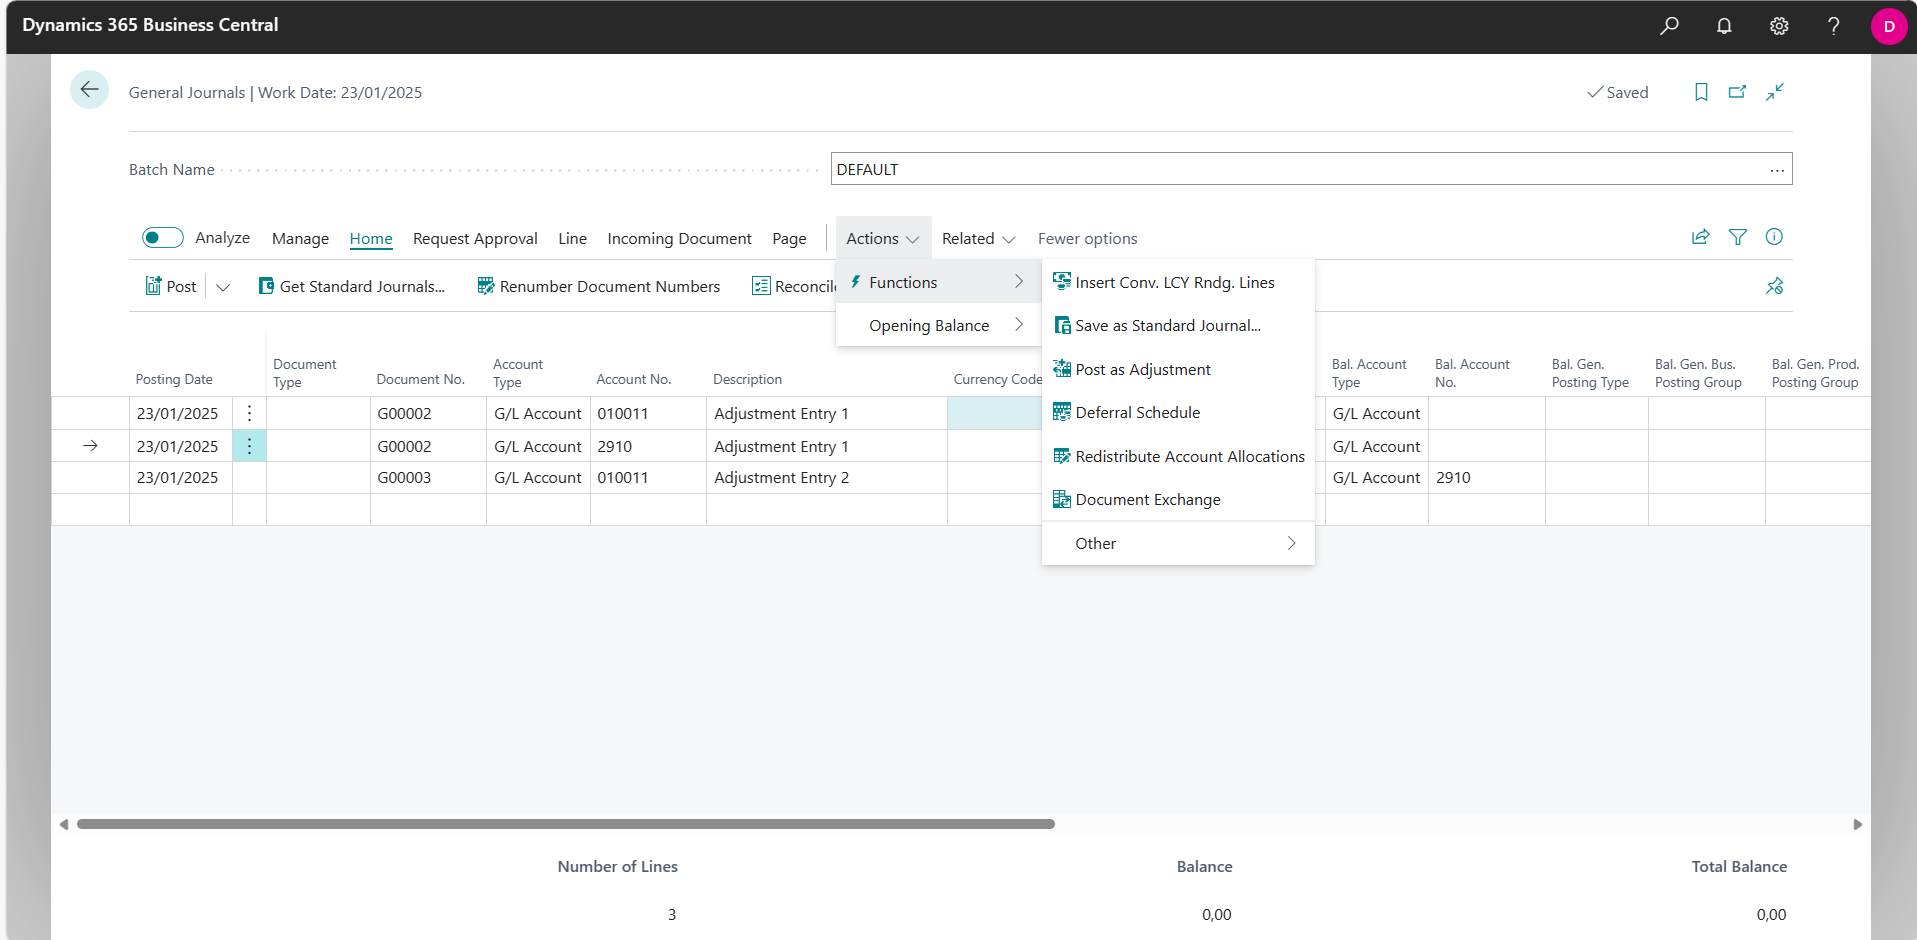Choose Post as Adjustment
Image resolution: width=1917 pixels, height=940 pixels.
[x=1178, y=369]
